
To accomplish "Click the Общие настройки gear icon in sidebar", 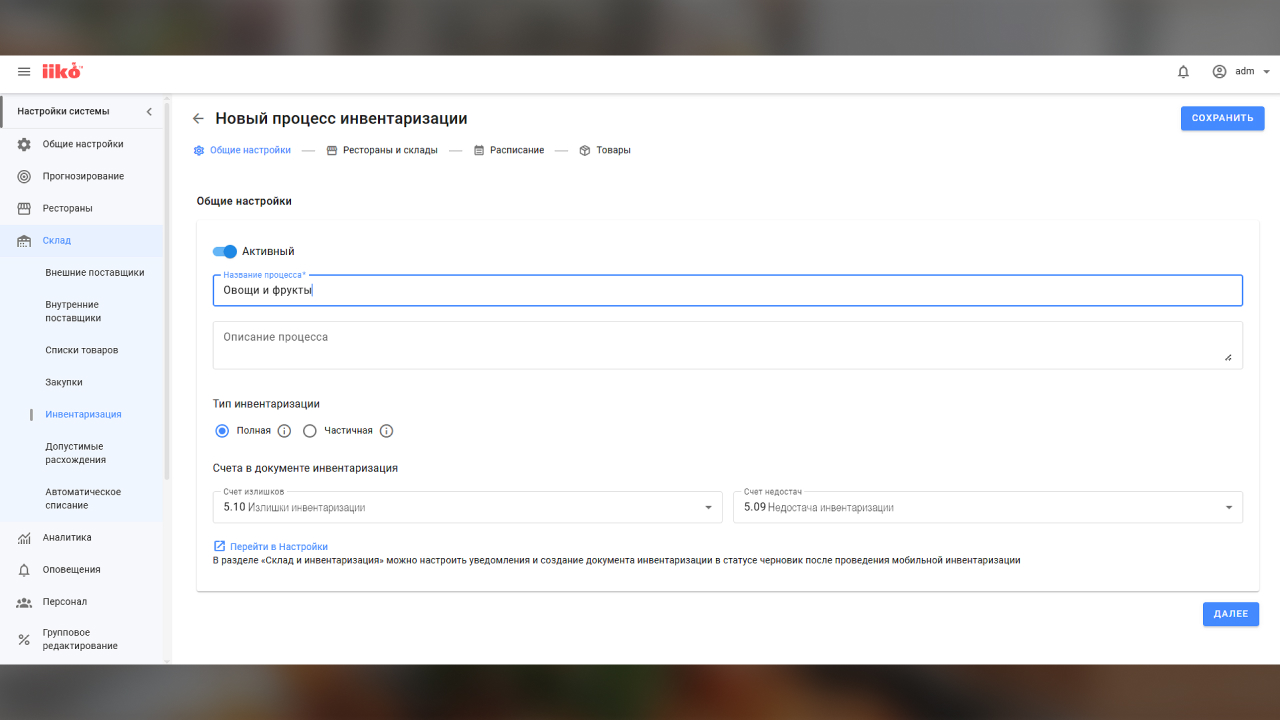I will (24, 144).
